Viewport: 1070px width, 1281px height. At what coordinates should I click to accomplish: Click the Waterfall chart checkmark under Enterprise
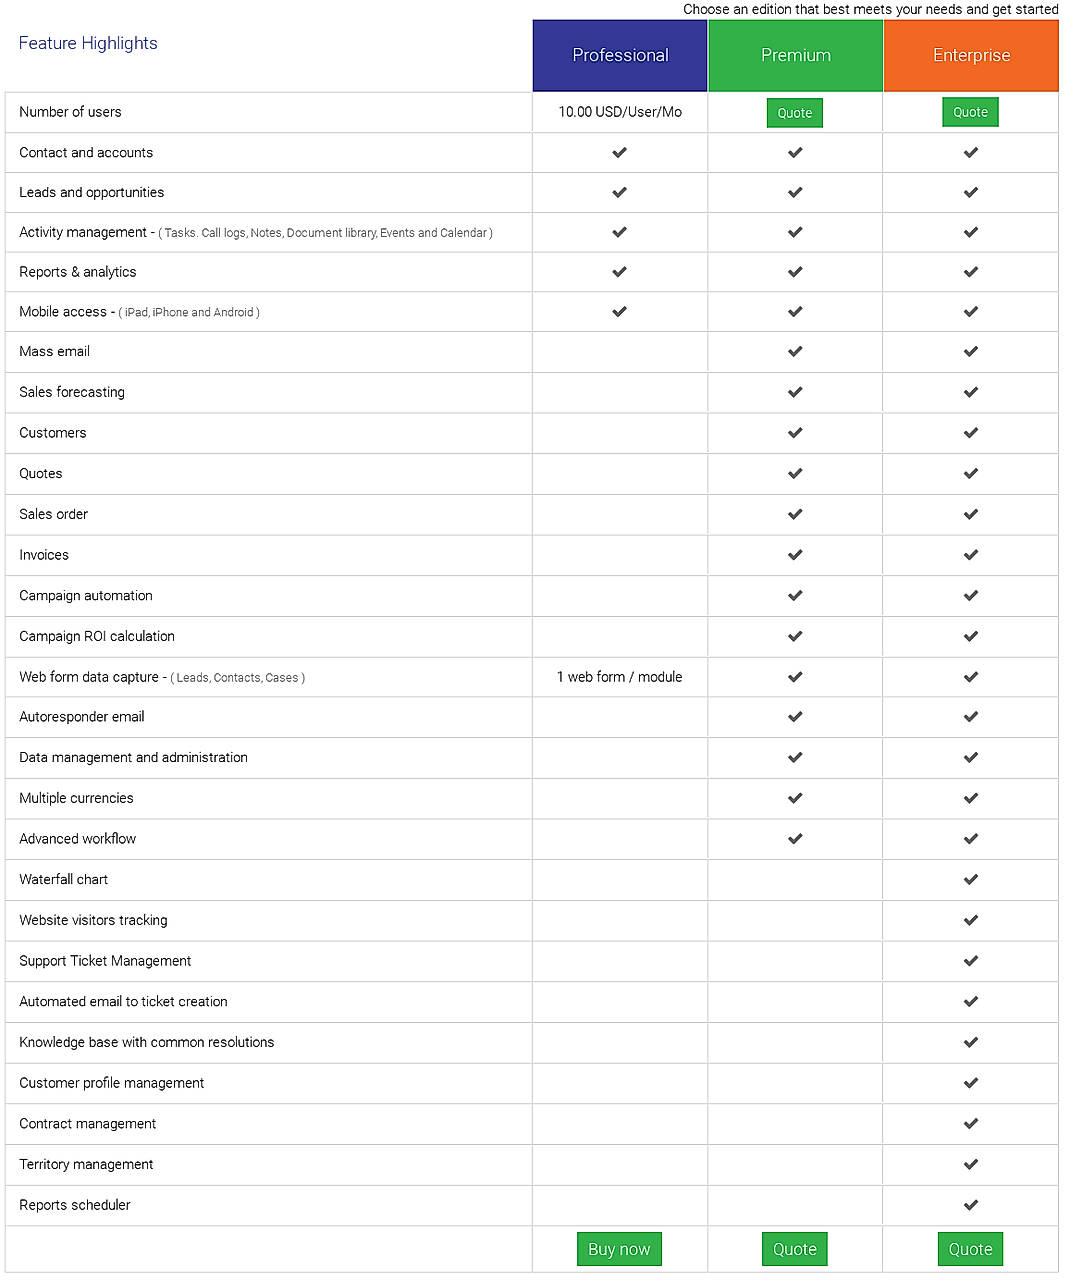click(970, 880)
